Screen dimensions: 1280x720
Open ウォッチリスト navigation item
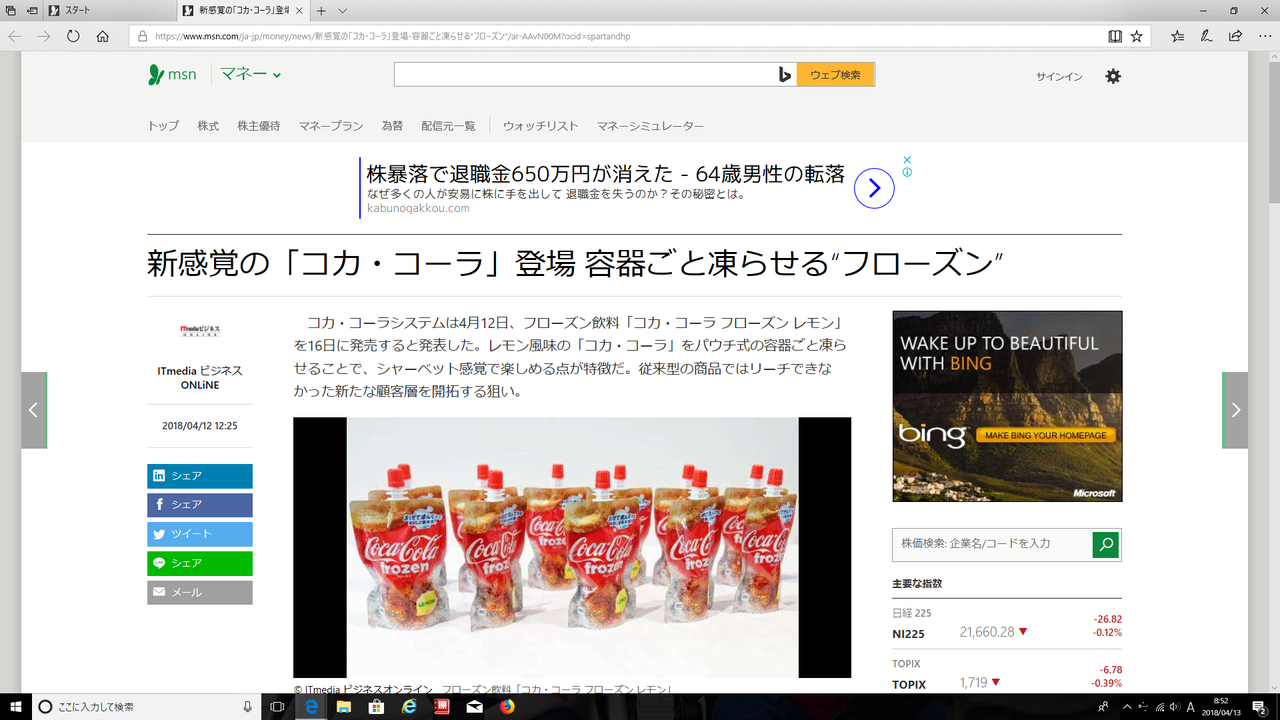[541, 126]
